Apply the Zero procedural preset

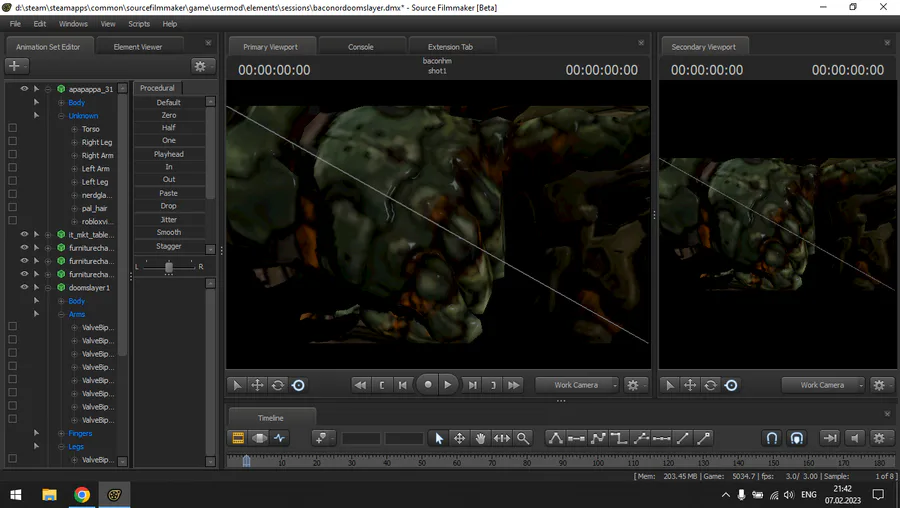point(169,115)
